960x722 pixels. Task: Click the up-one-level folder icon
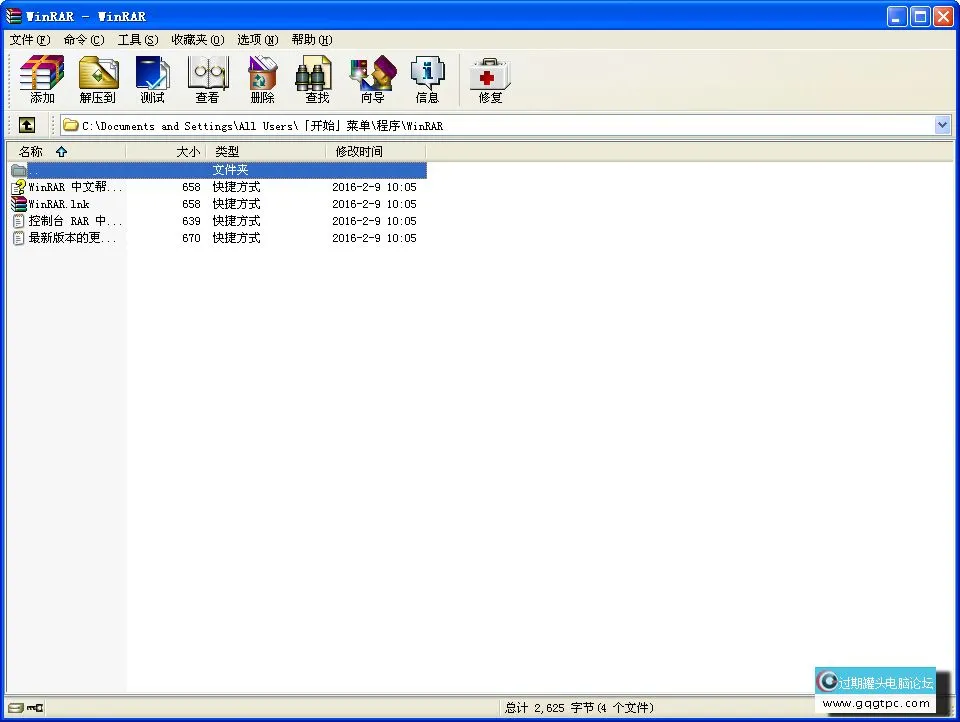26,124
